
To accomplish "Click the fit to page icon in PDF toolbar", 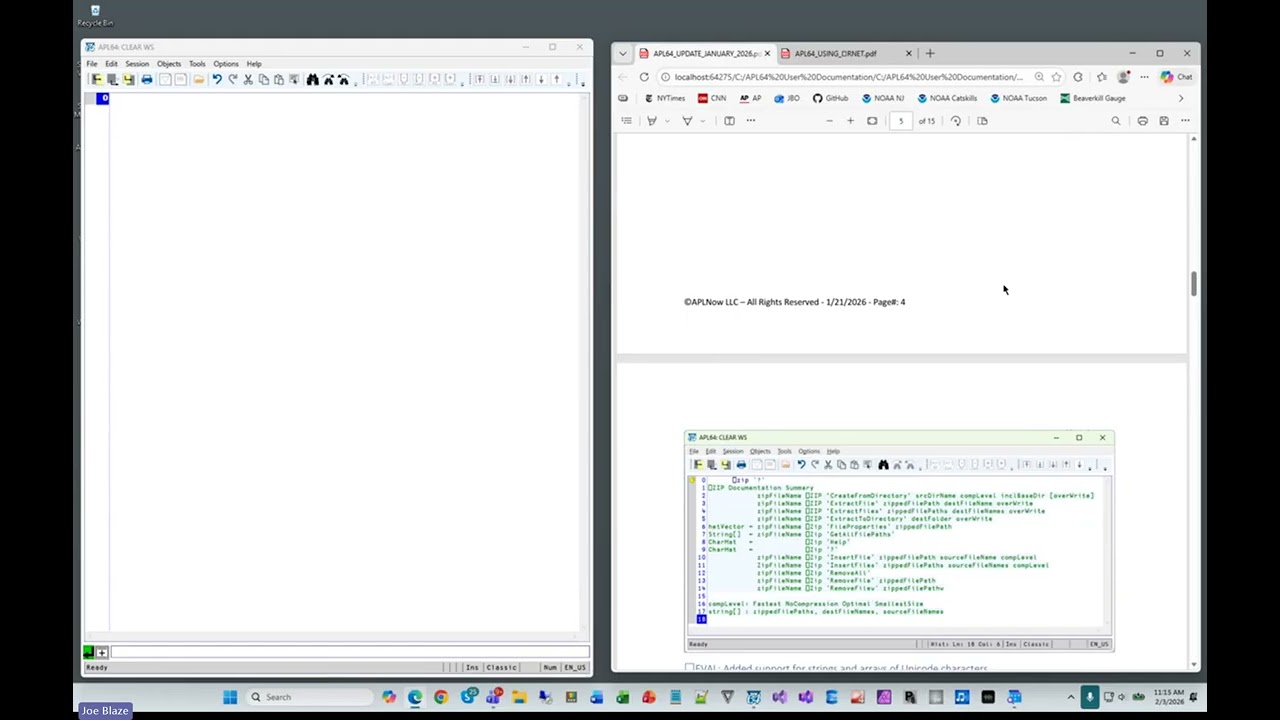I will click(x=872, y=121).
